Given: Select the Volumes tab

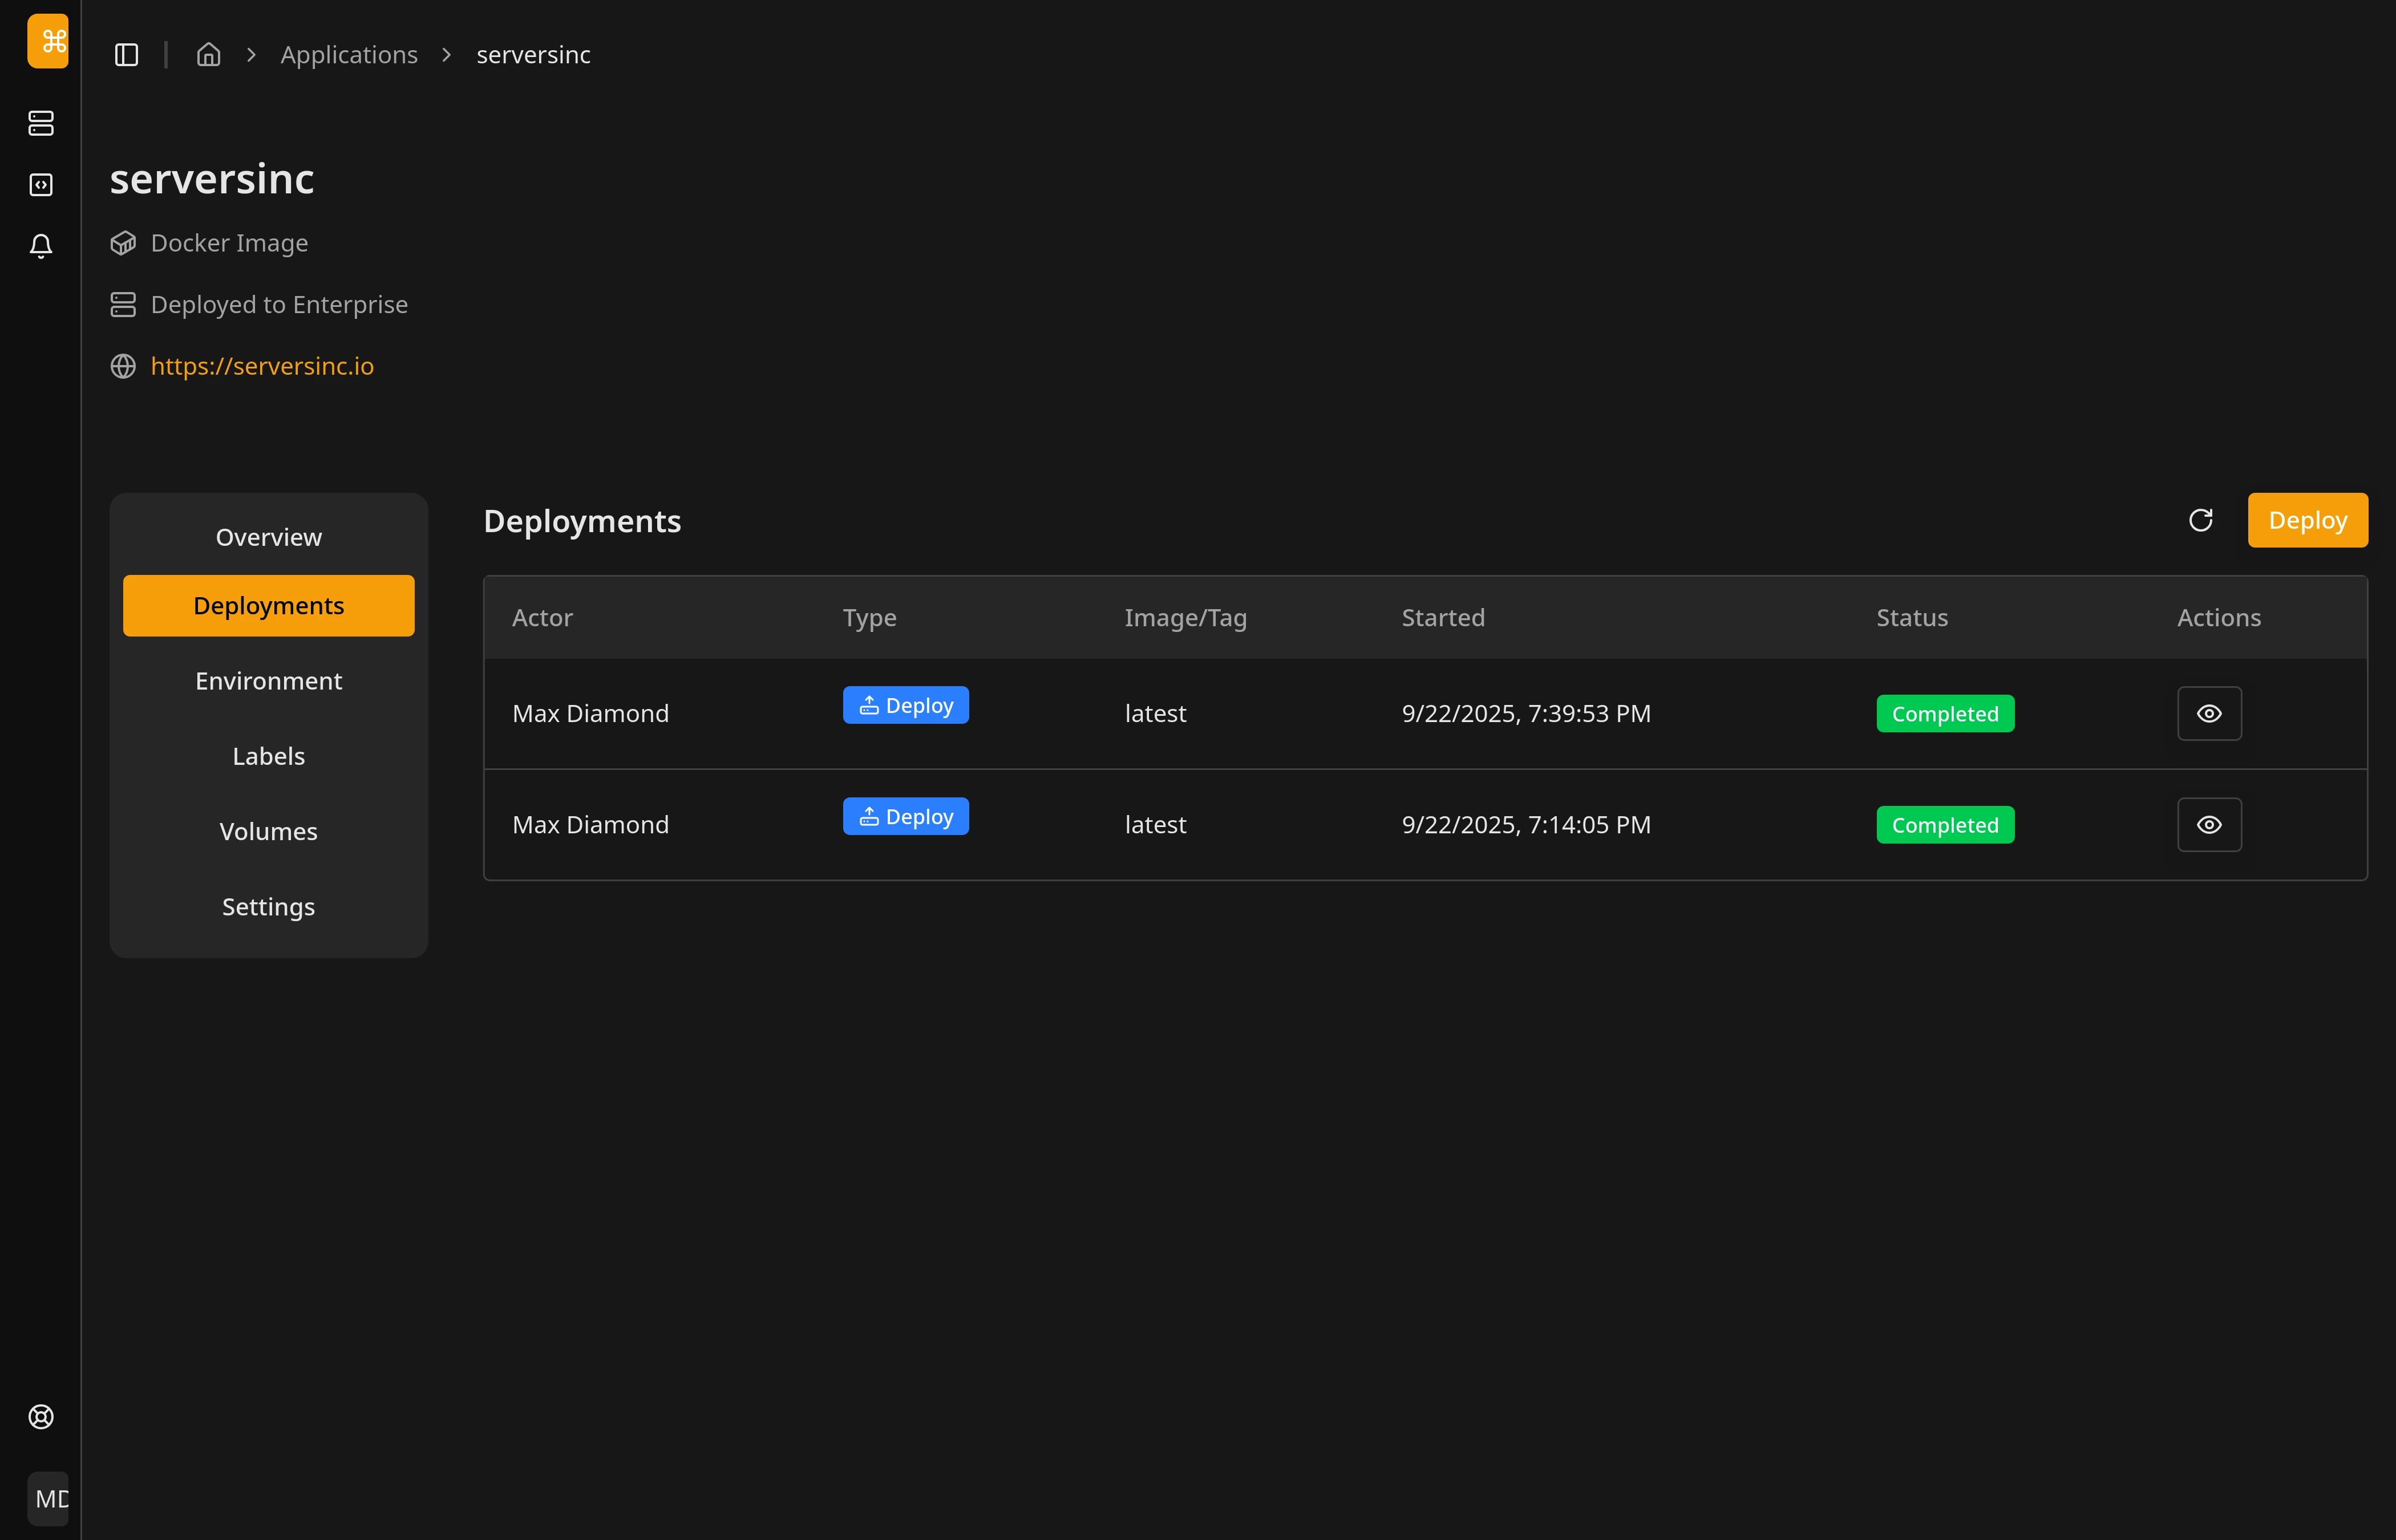Looking at the screenshot, I should pyautogui.click(x=268, y=831).
